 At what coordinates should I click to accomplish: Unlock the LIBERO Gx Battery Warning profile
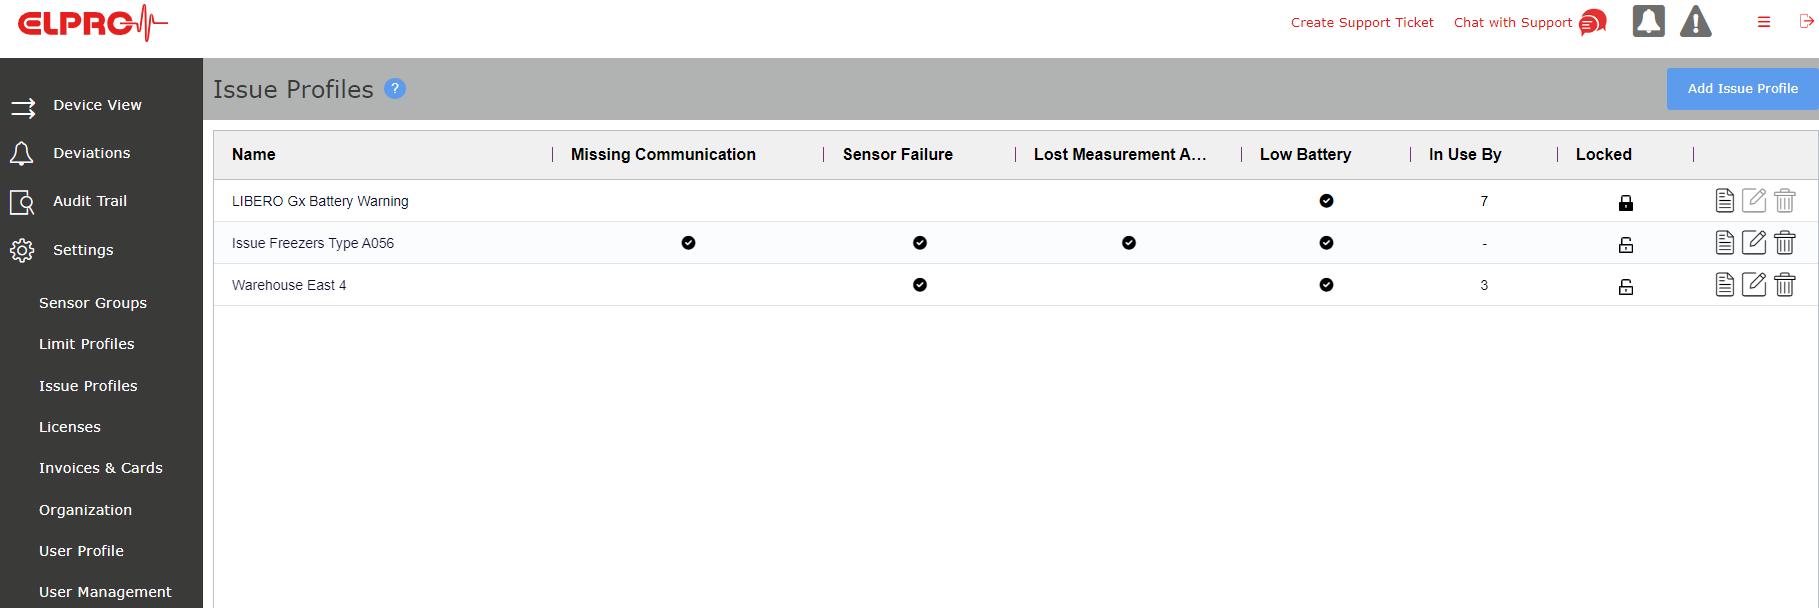click(x=1626, y=203)
